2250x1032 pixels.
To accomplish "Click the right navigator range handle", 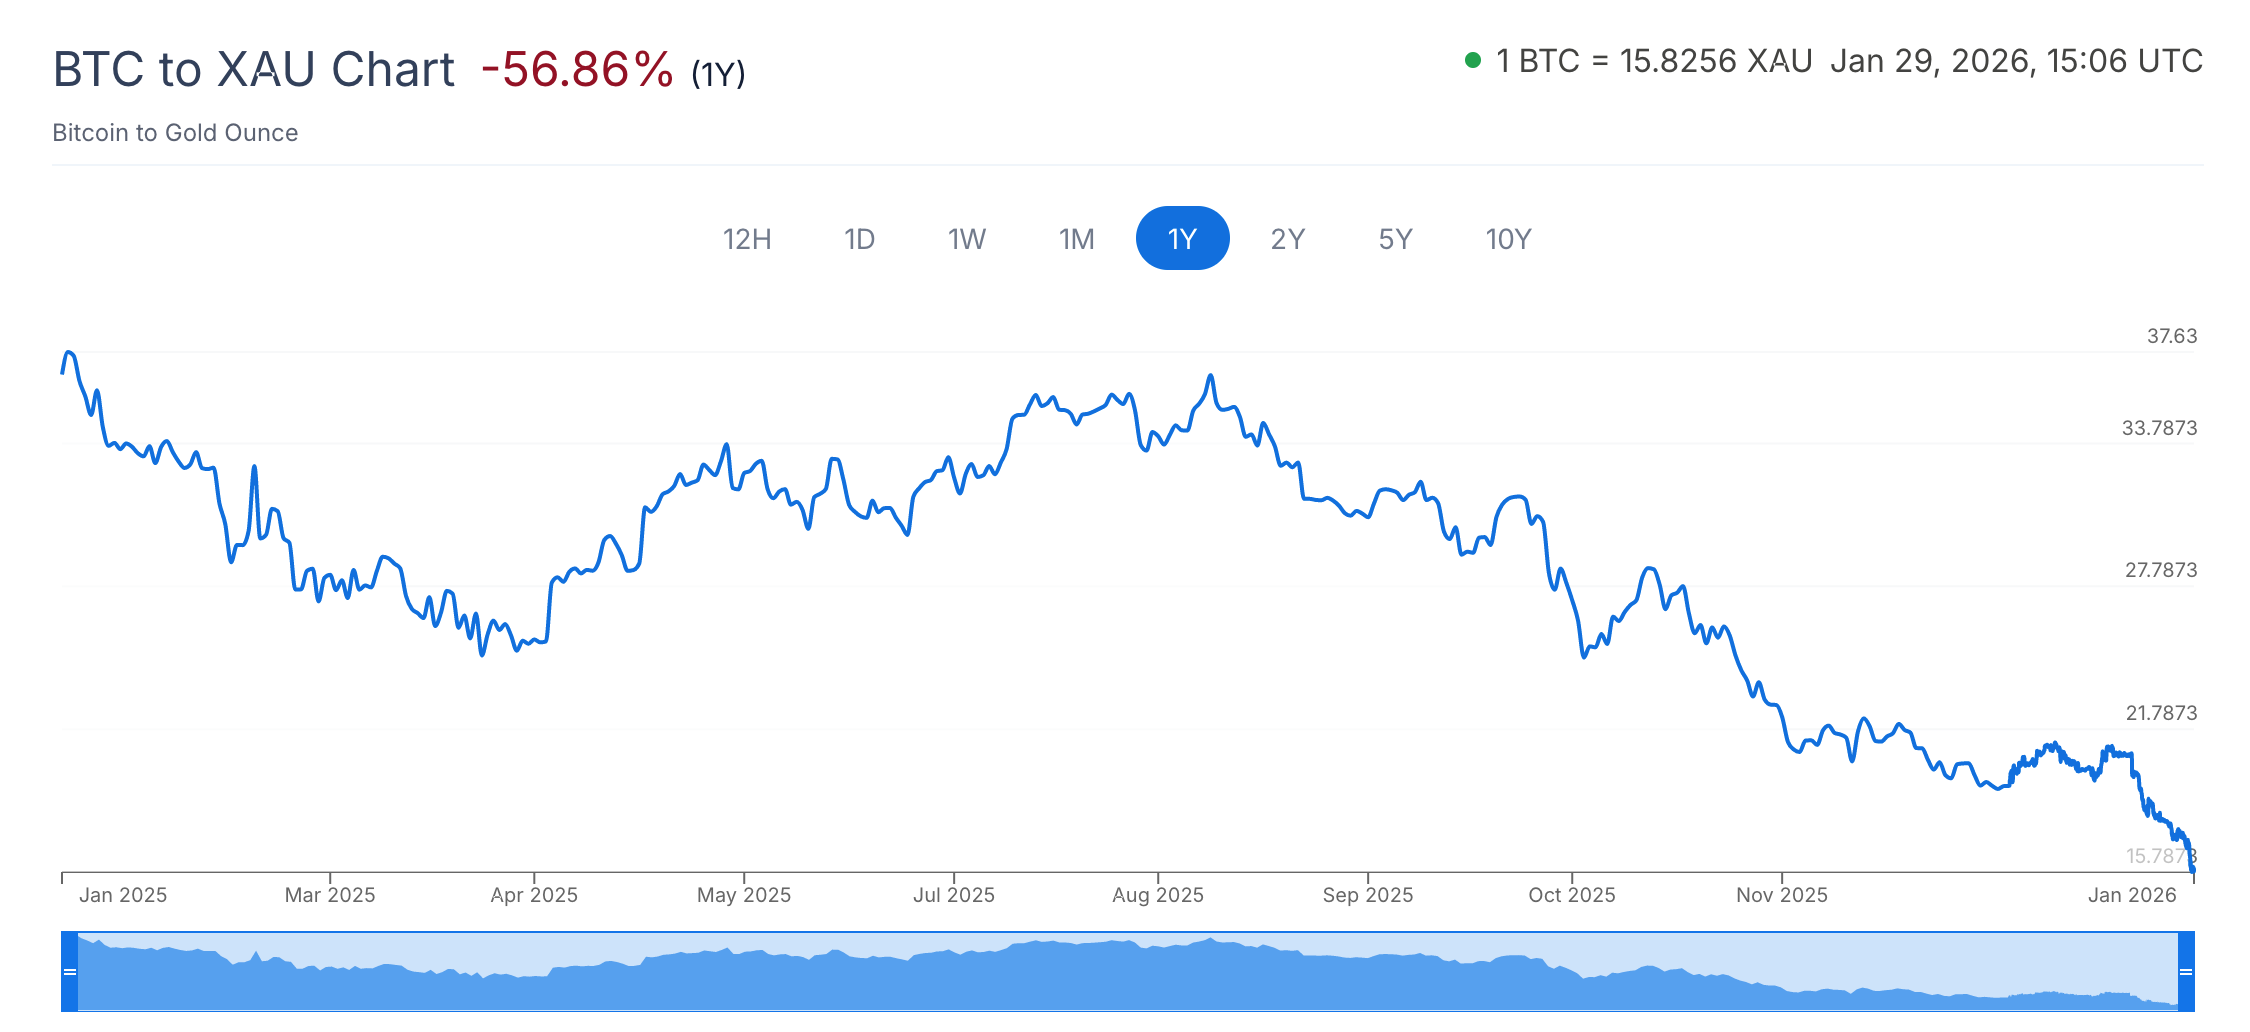I will pos(2186,971).
